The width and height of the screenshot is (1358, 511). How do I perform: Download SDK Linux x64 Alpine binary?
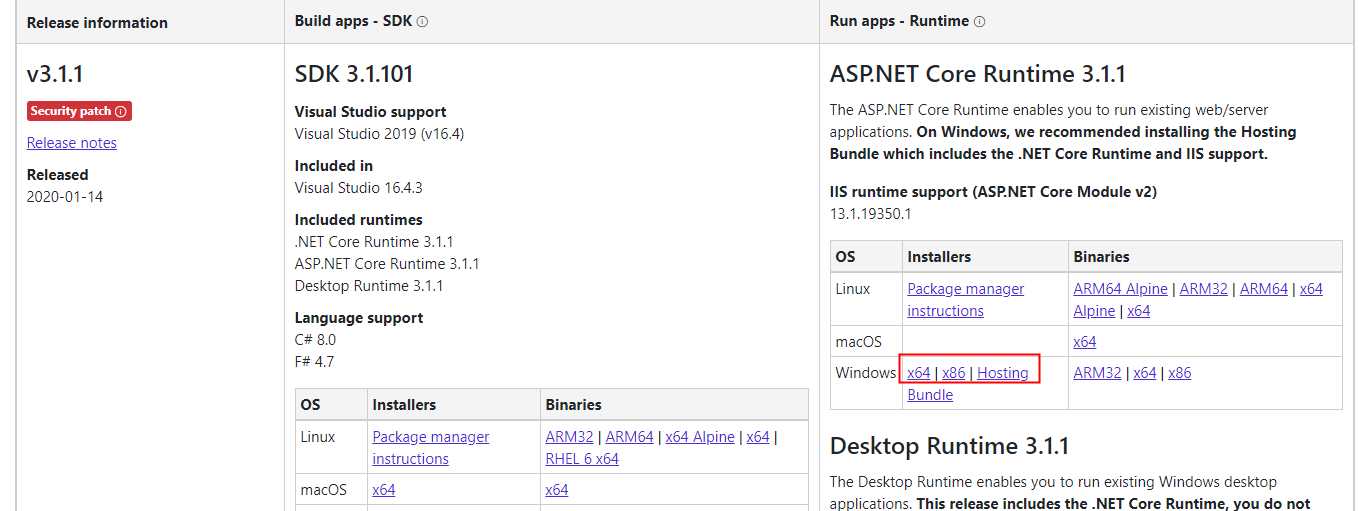(699, 437)
